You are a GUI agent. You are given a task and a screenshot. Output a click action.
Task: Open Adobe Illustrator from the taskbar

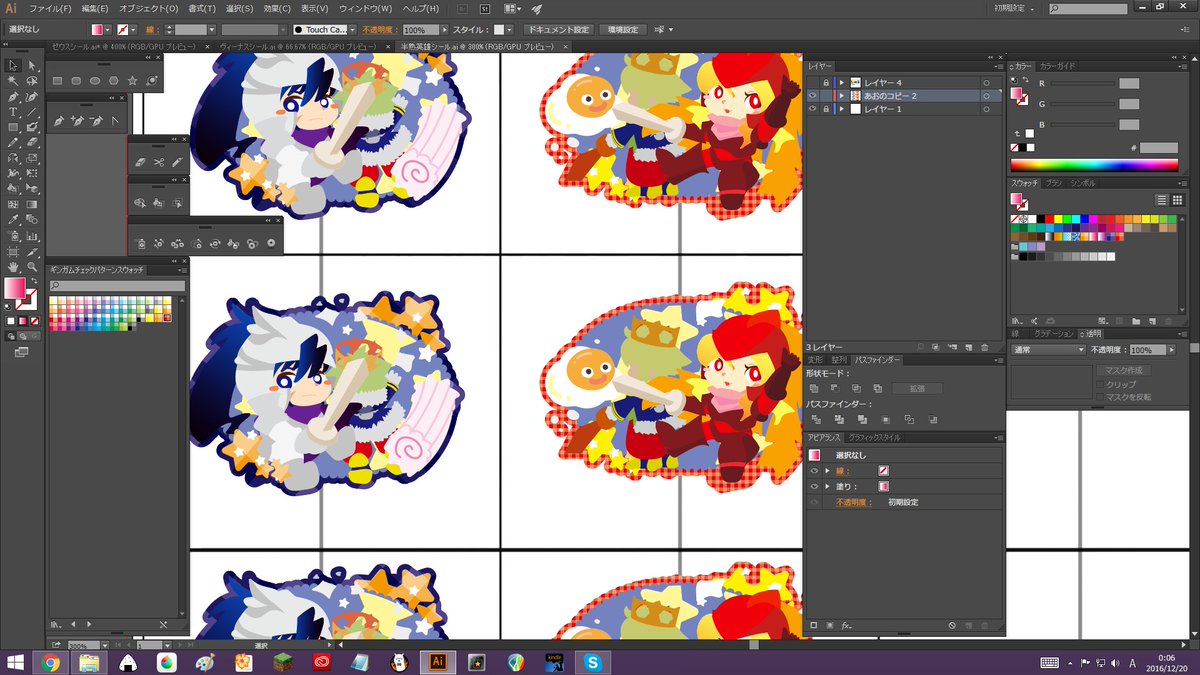pos(437,662)
